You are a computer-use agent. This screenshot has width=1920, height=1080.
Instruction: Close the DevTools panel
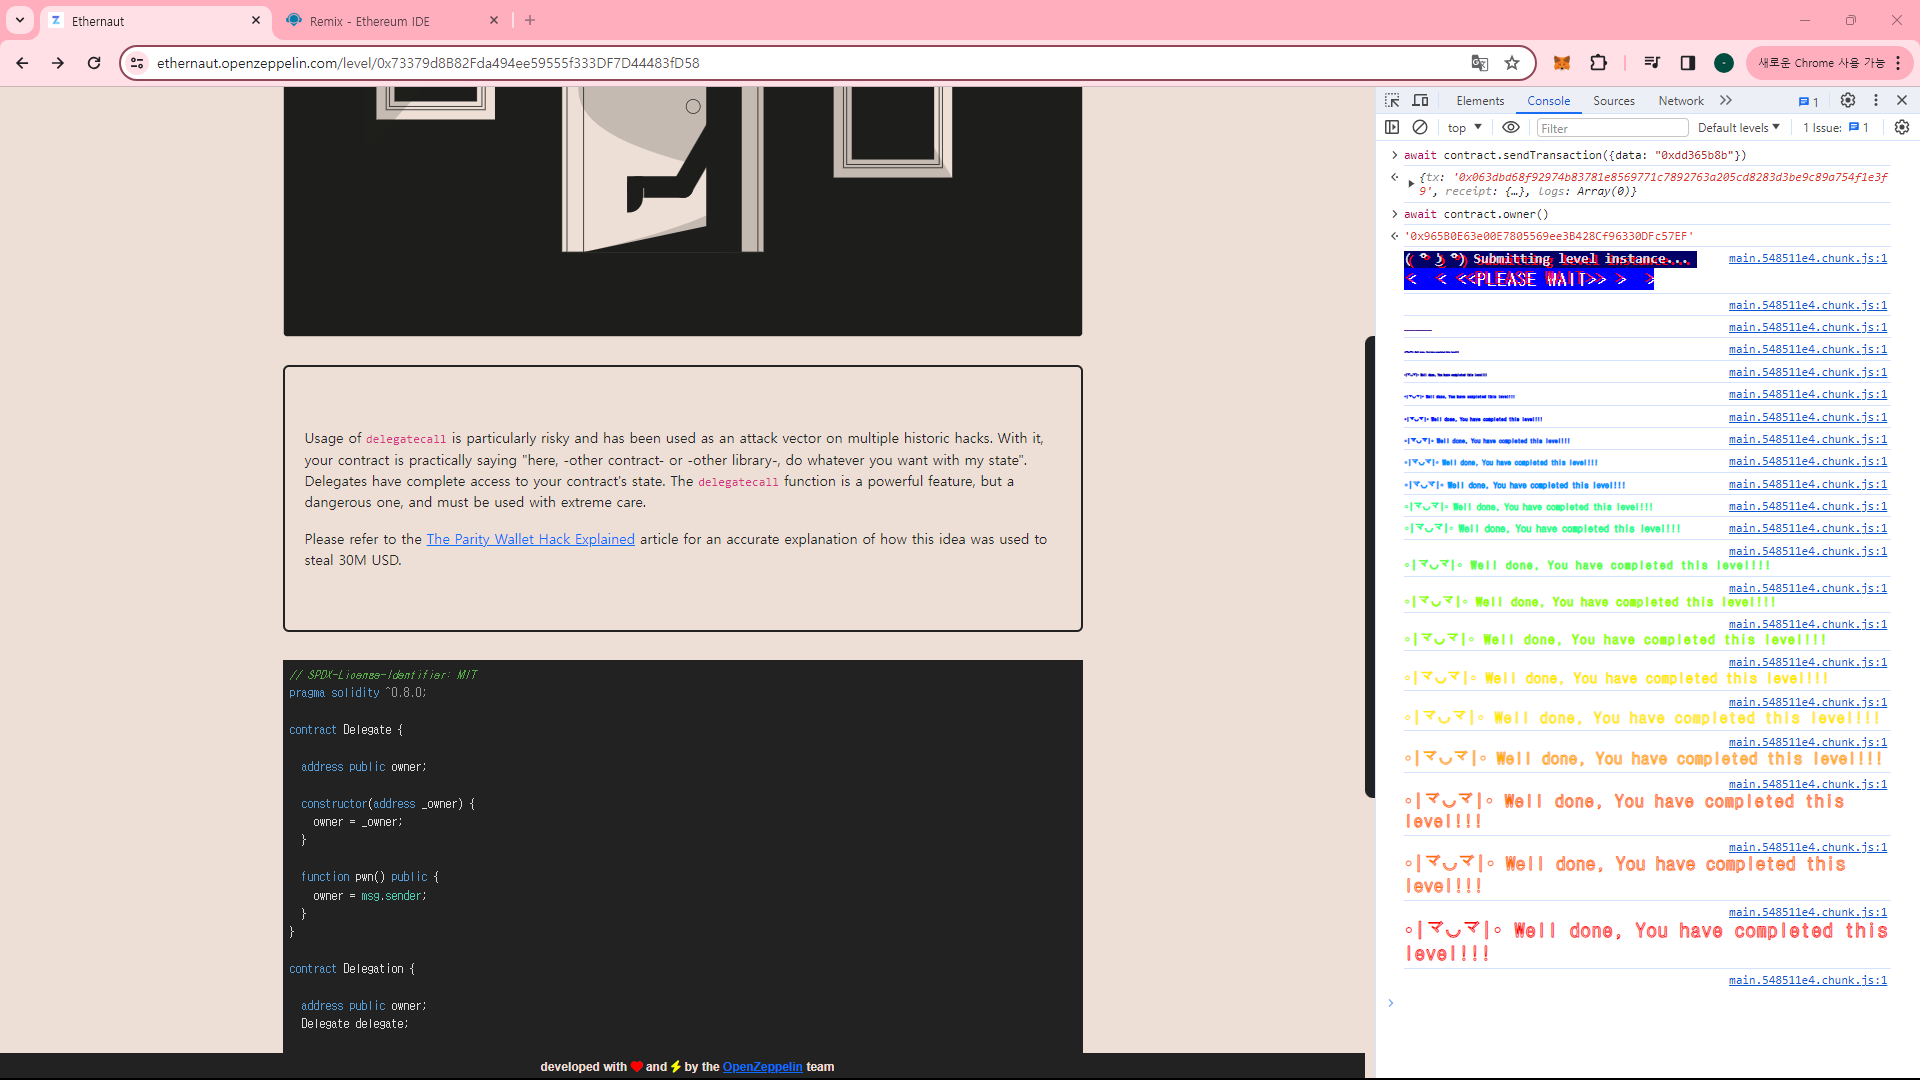tap(1902, 100)
